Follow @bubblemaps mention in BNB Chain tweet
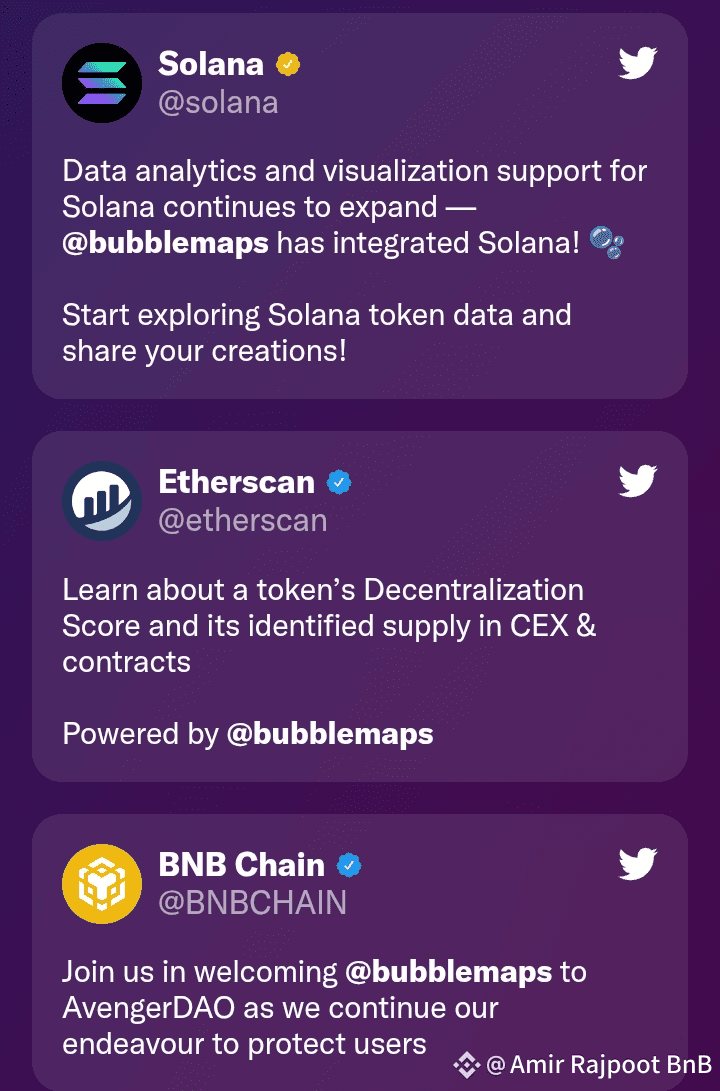This screenshot has width=720, height=1091. coord(449,972)
